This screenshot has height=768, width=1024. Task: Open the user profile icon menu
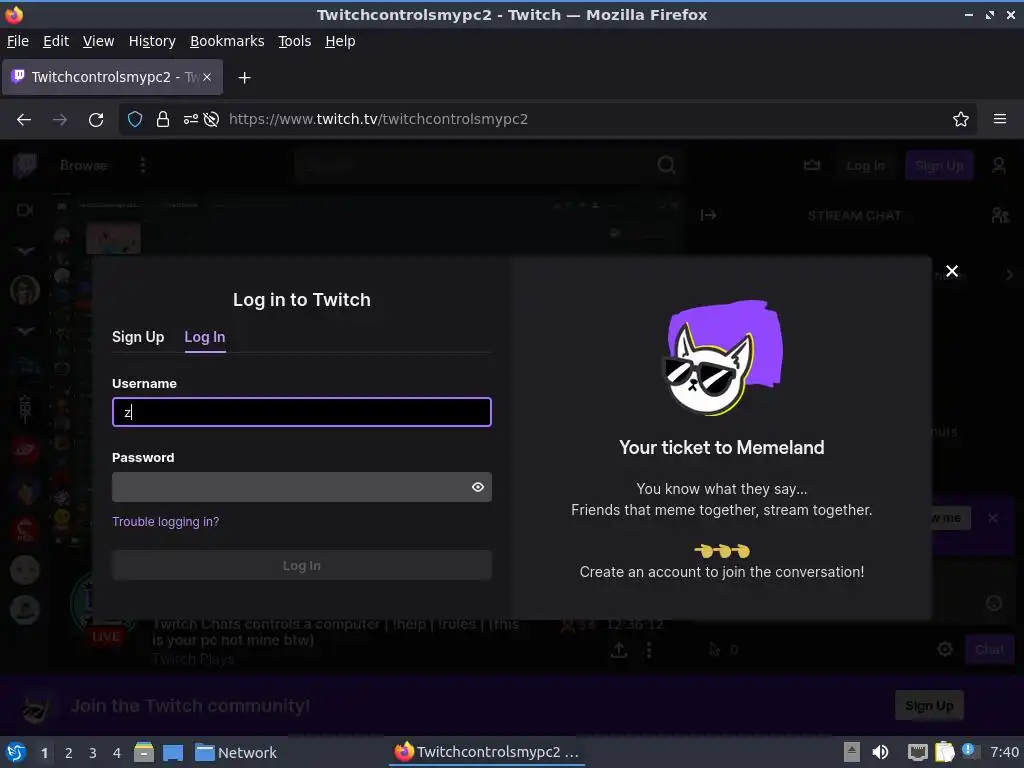[x=999, y=166]
